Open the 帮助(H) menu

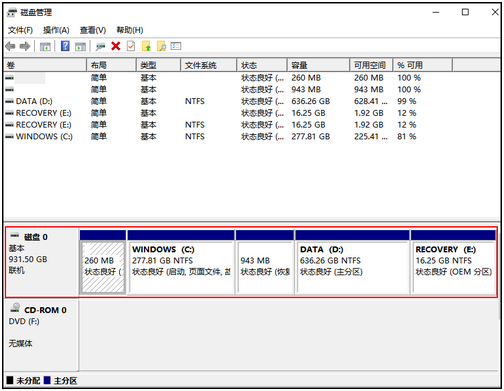tap(130, 30)
